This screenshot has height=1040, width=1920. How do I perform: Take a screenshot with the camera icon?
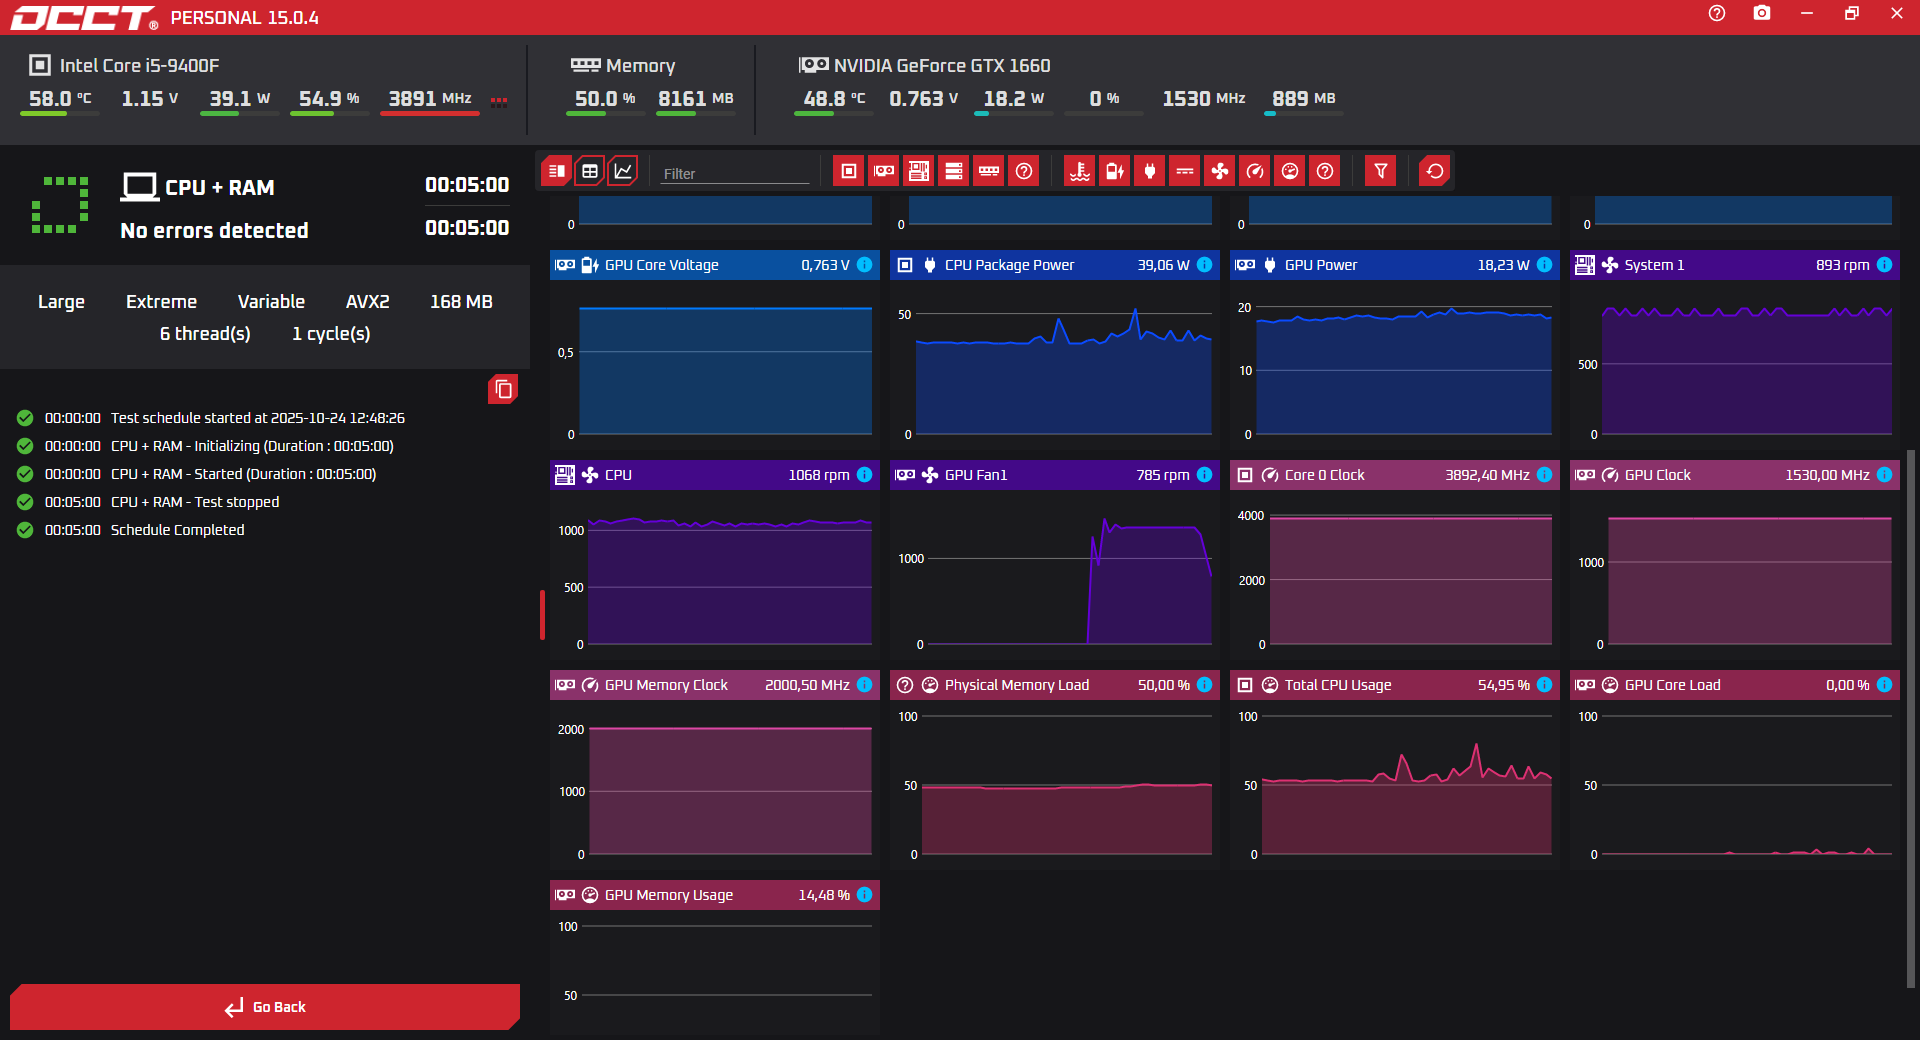1762,13
